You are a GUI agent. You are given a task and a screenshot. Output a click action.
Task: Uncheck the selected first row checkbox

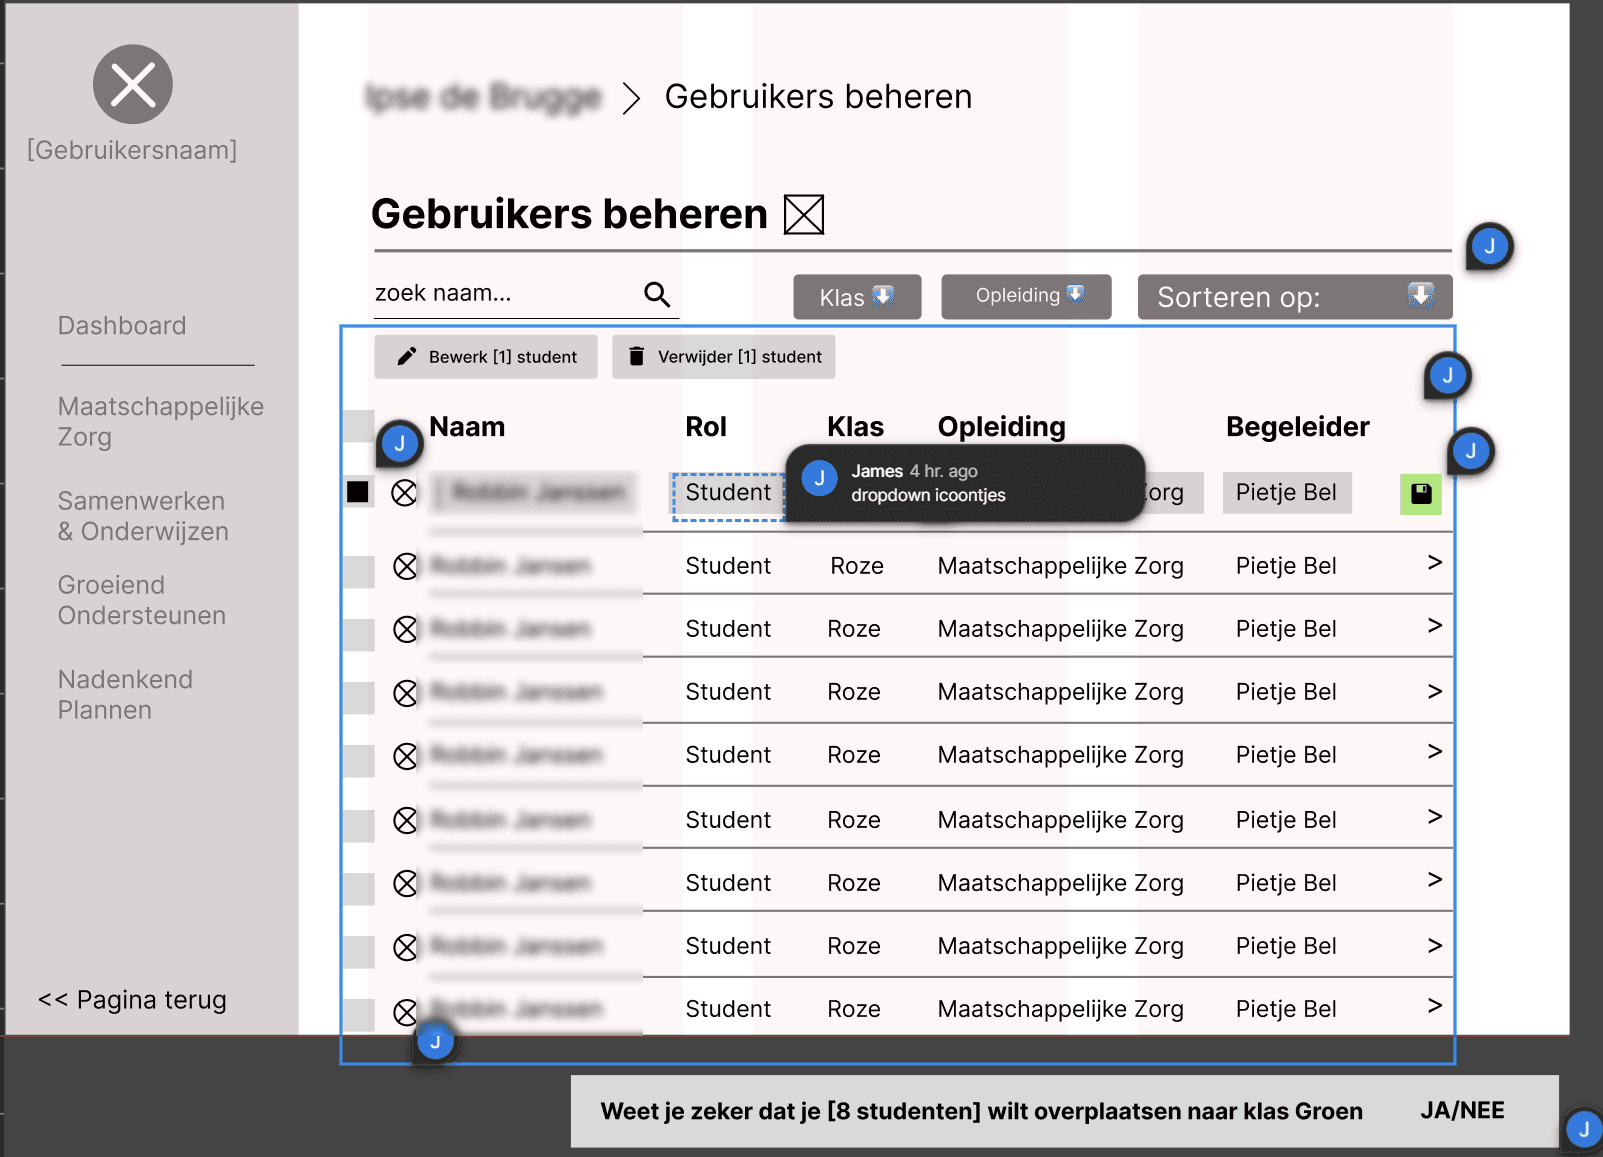tap(358, 492)
